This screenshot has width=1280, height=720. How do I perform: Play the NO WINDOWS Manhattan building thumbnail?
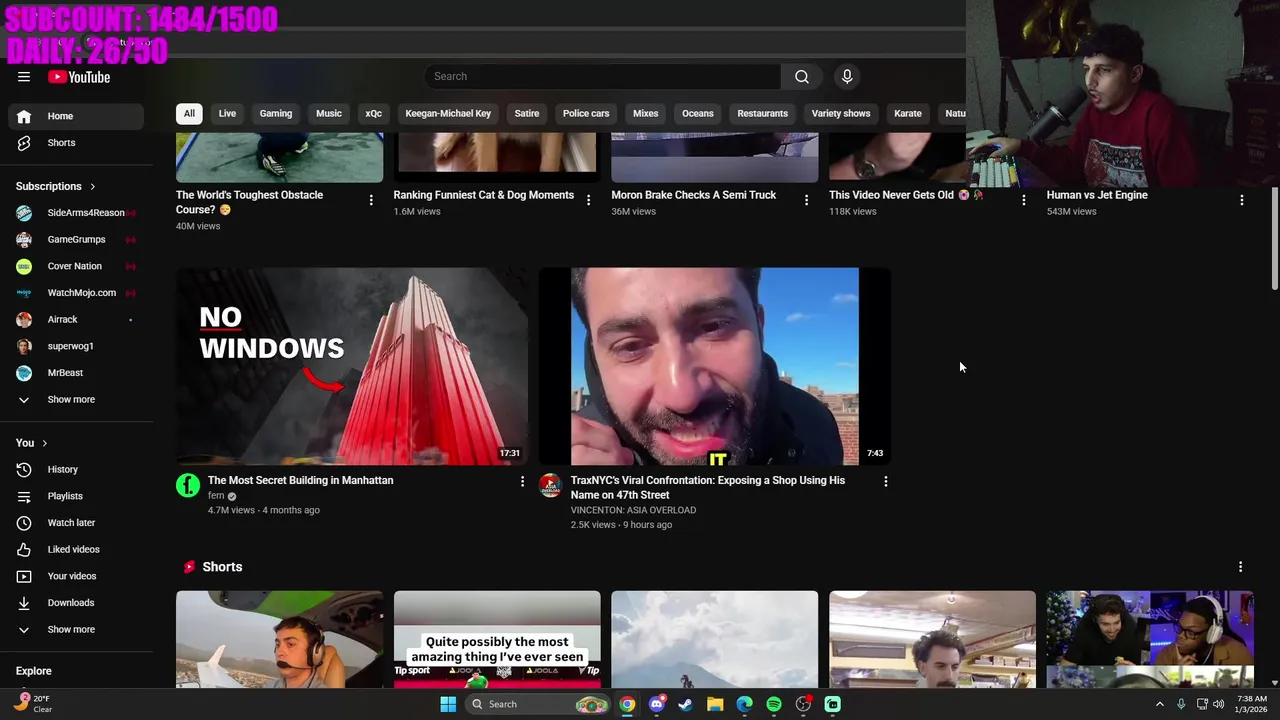[352, 366]
